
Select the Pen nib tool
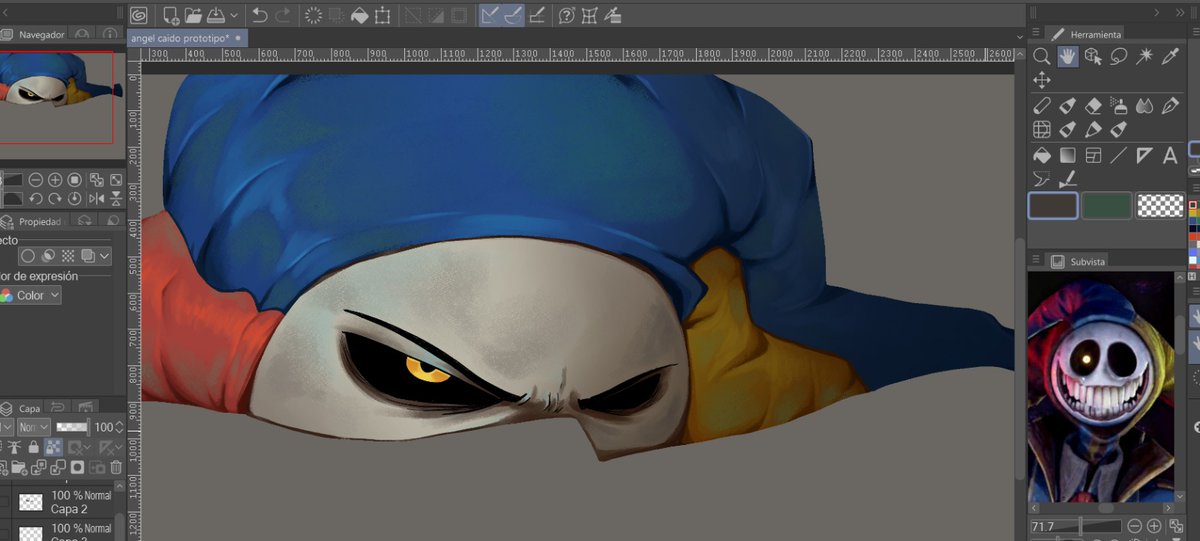click(x=1171, y=105)
